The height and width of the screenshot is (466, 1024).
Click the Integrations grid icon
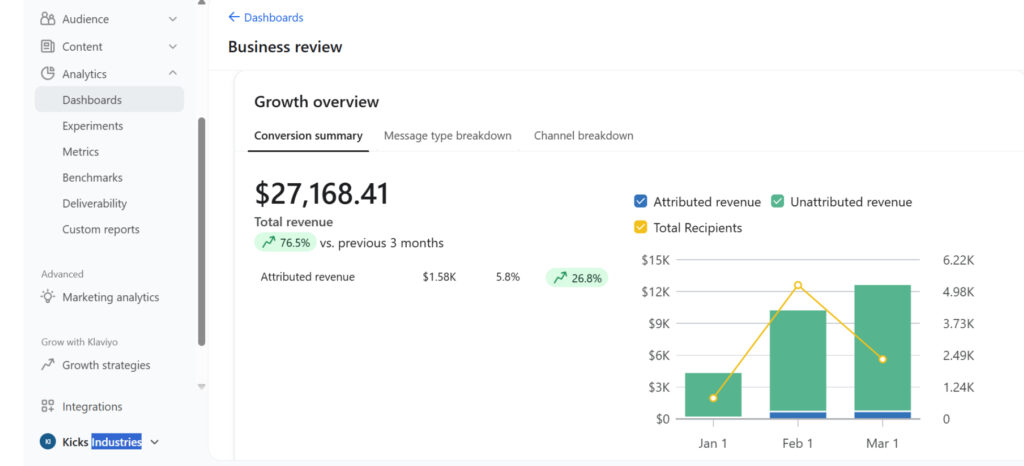pos(48,407)
